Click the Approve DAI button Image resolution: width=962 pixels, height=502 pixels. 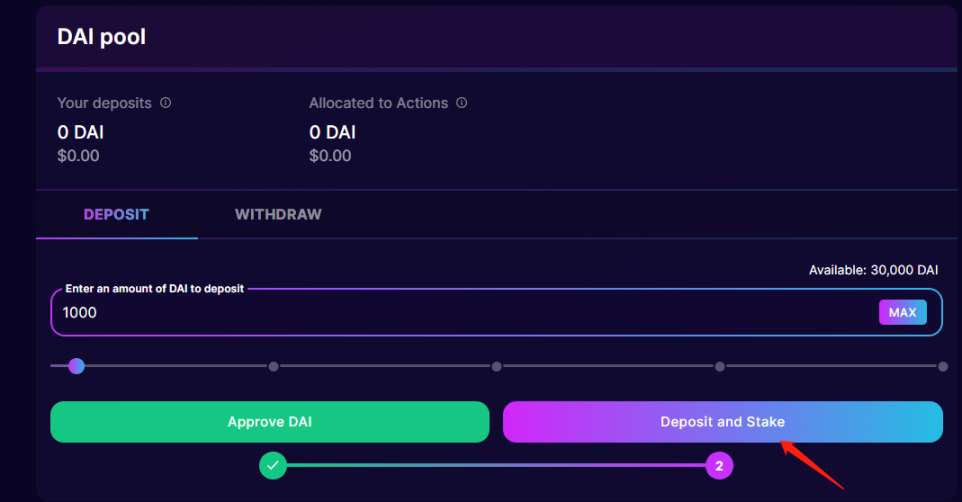pos(269,422)
